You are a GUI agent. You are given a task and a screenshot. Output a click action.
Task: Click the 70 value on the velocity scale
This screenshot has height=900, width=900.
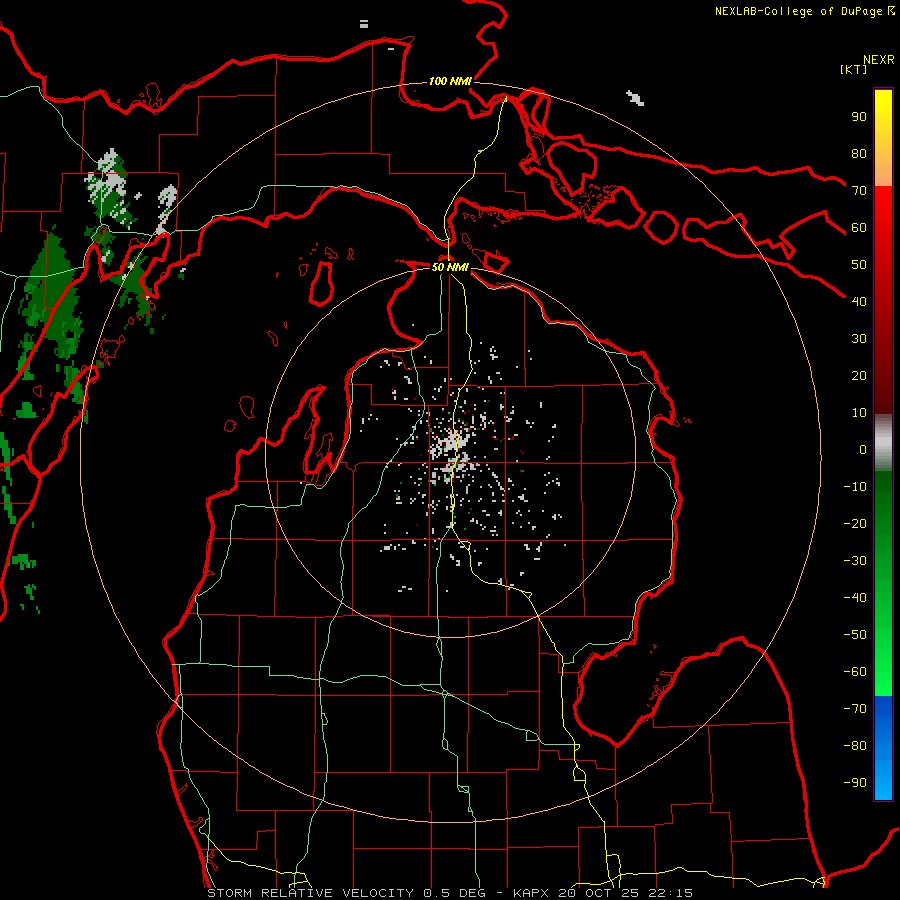859,191
